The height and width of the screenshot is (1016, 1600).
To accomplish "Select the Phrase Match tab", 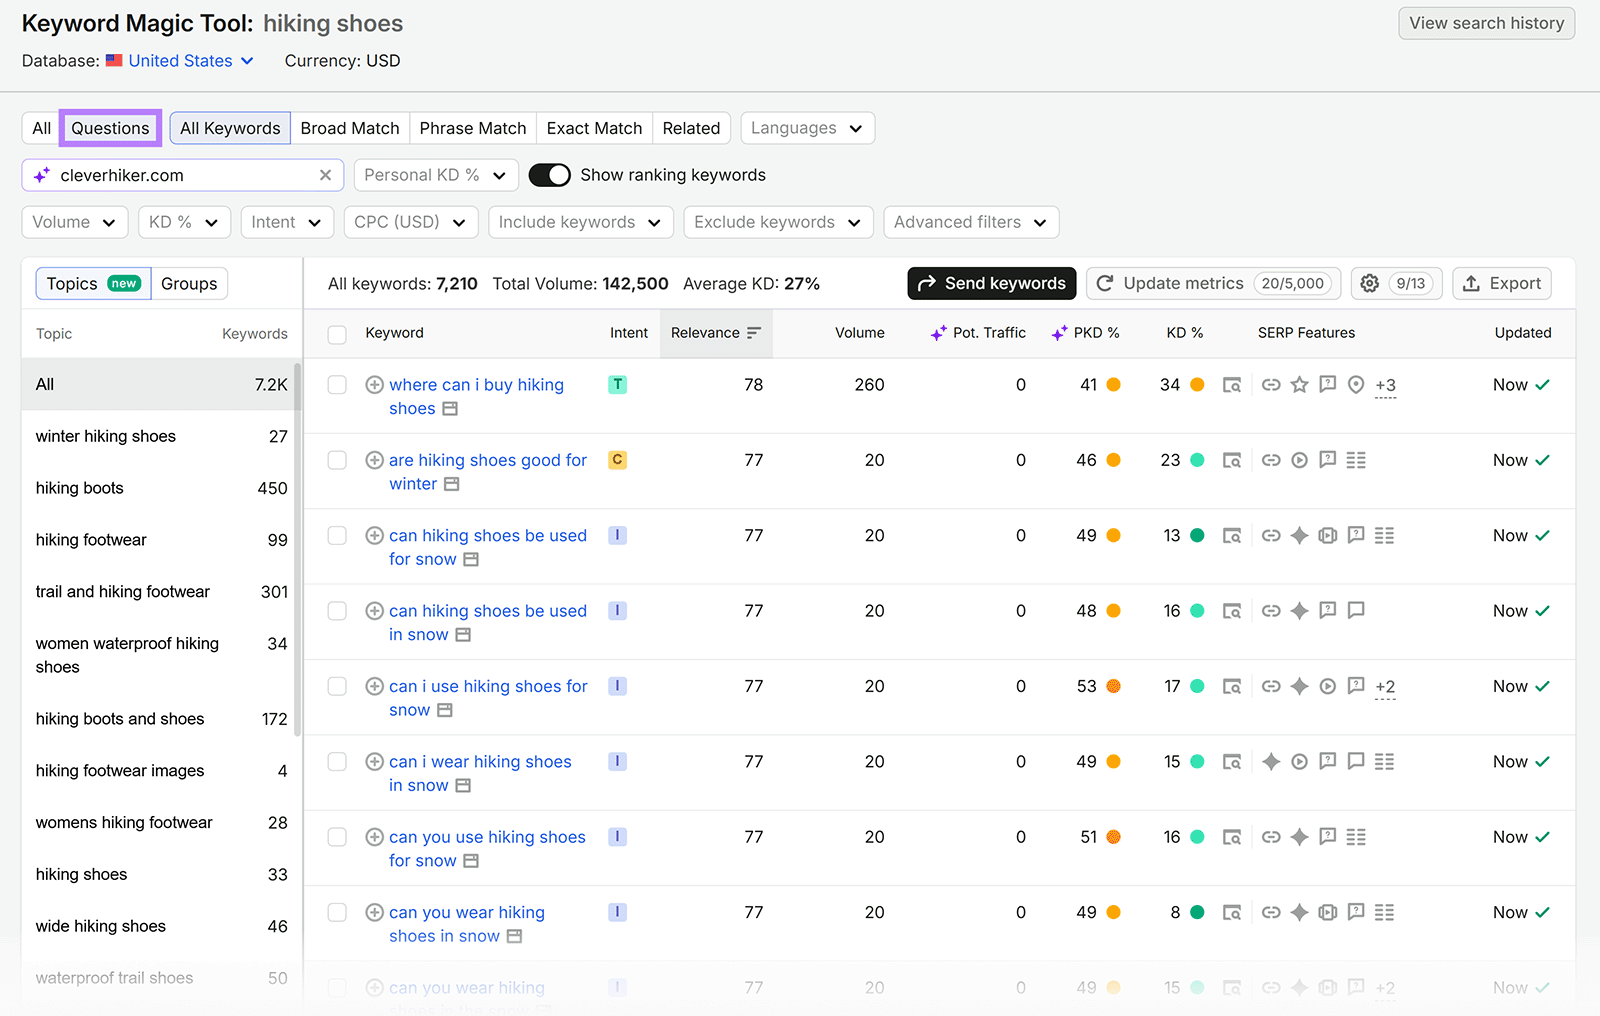I will (x=473, y=128).
